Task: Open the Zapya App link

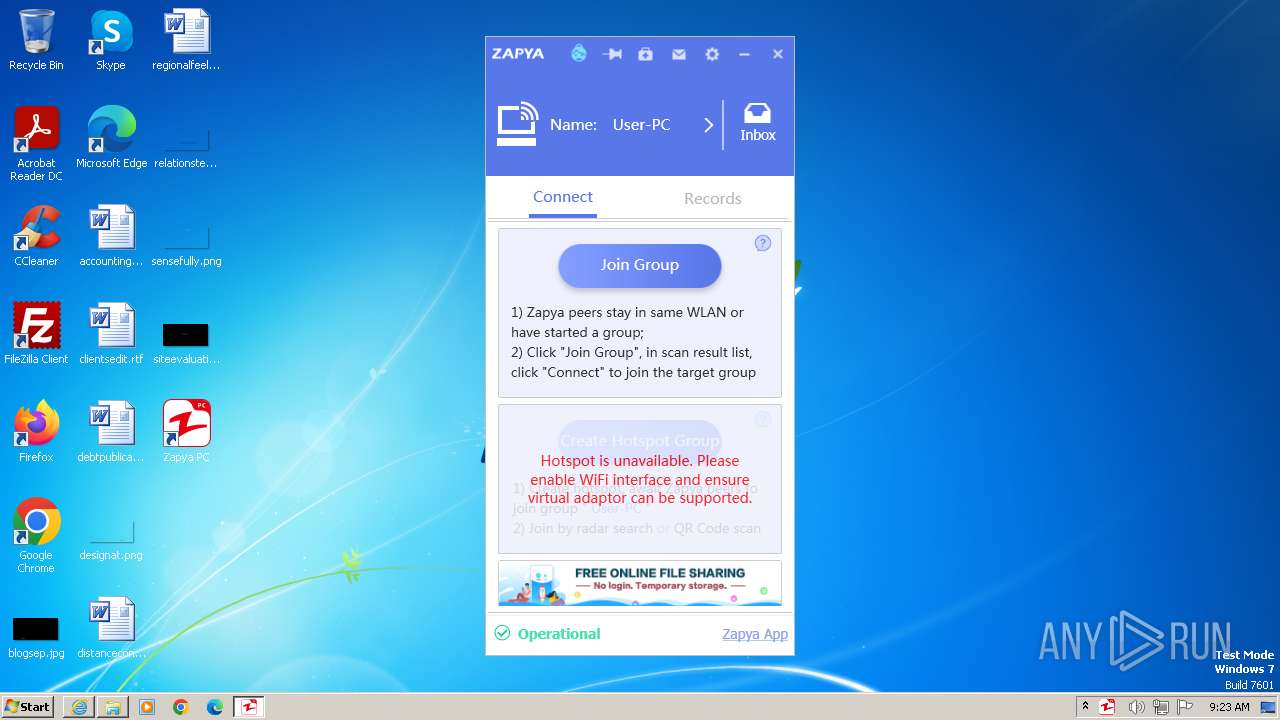Action: coord(755,634)
